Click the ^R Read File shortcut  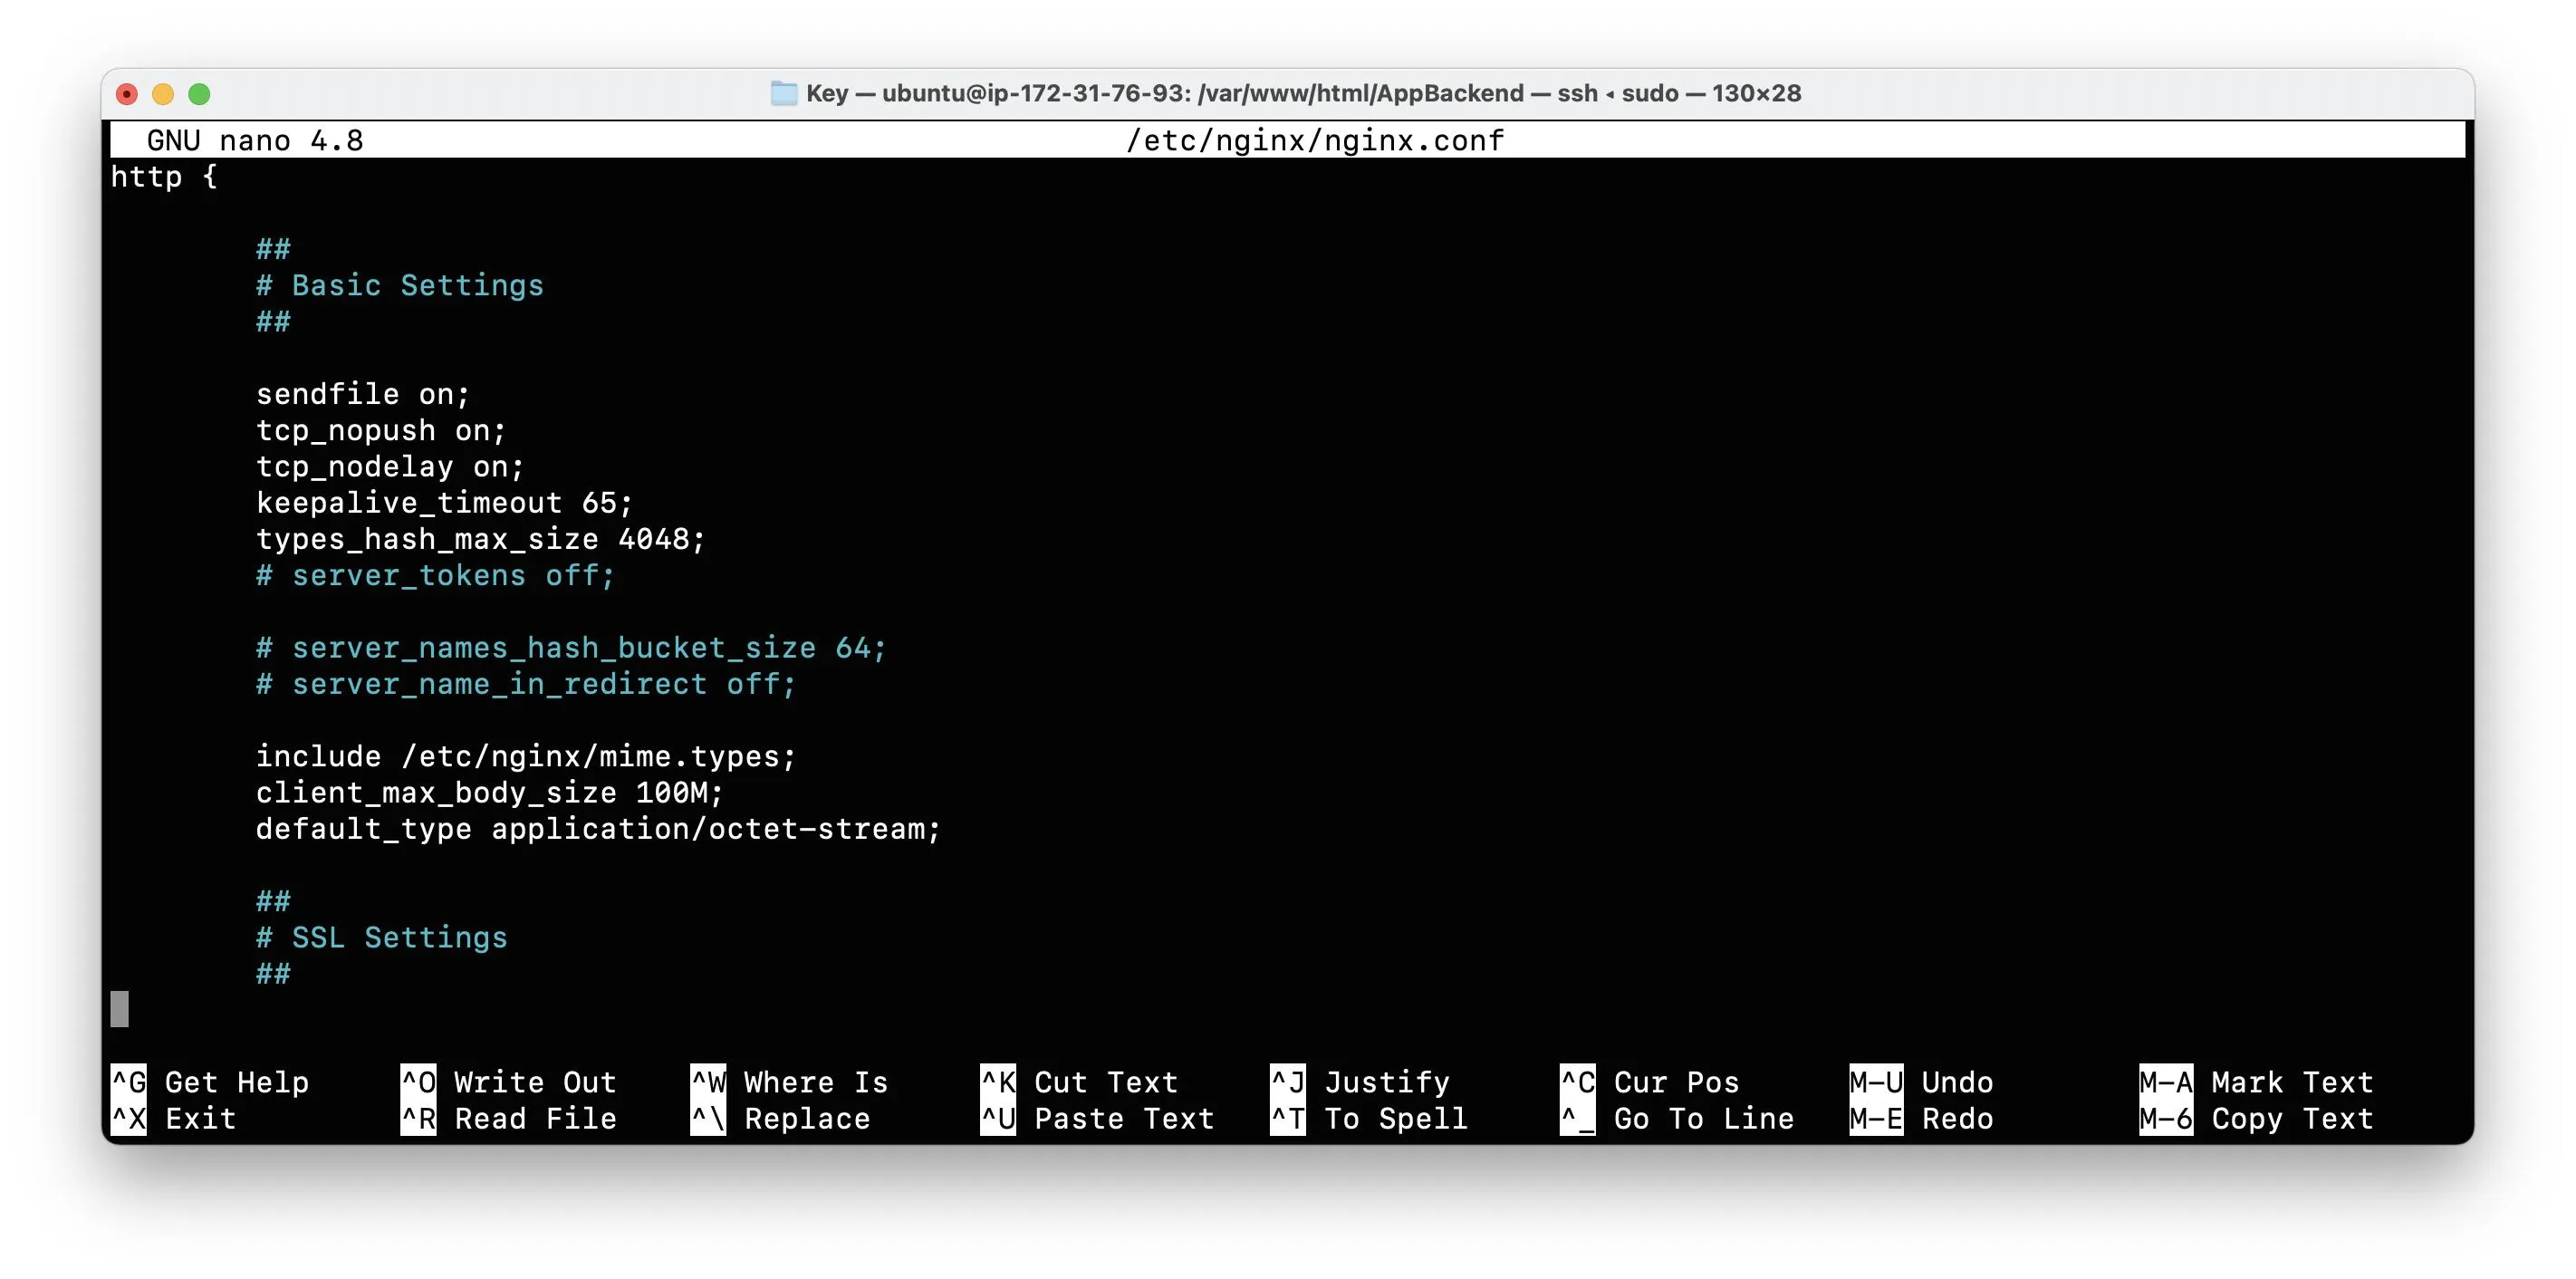coord(508,1118)
